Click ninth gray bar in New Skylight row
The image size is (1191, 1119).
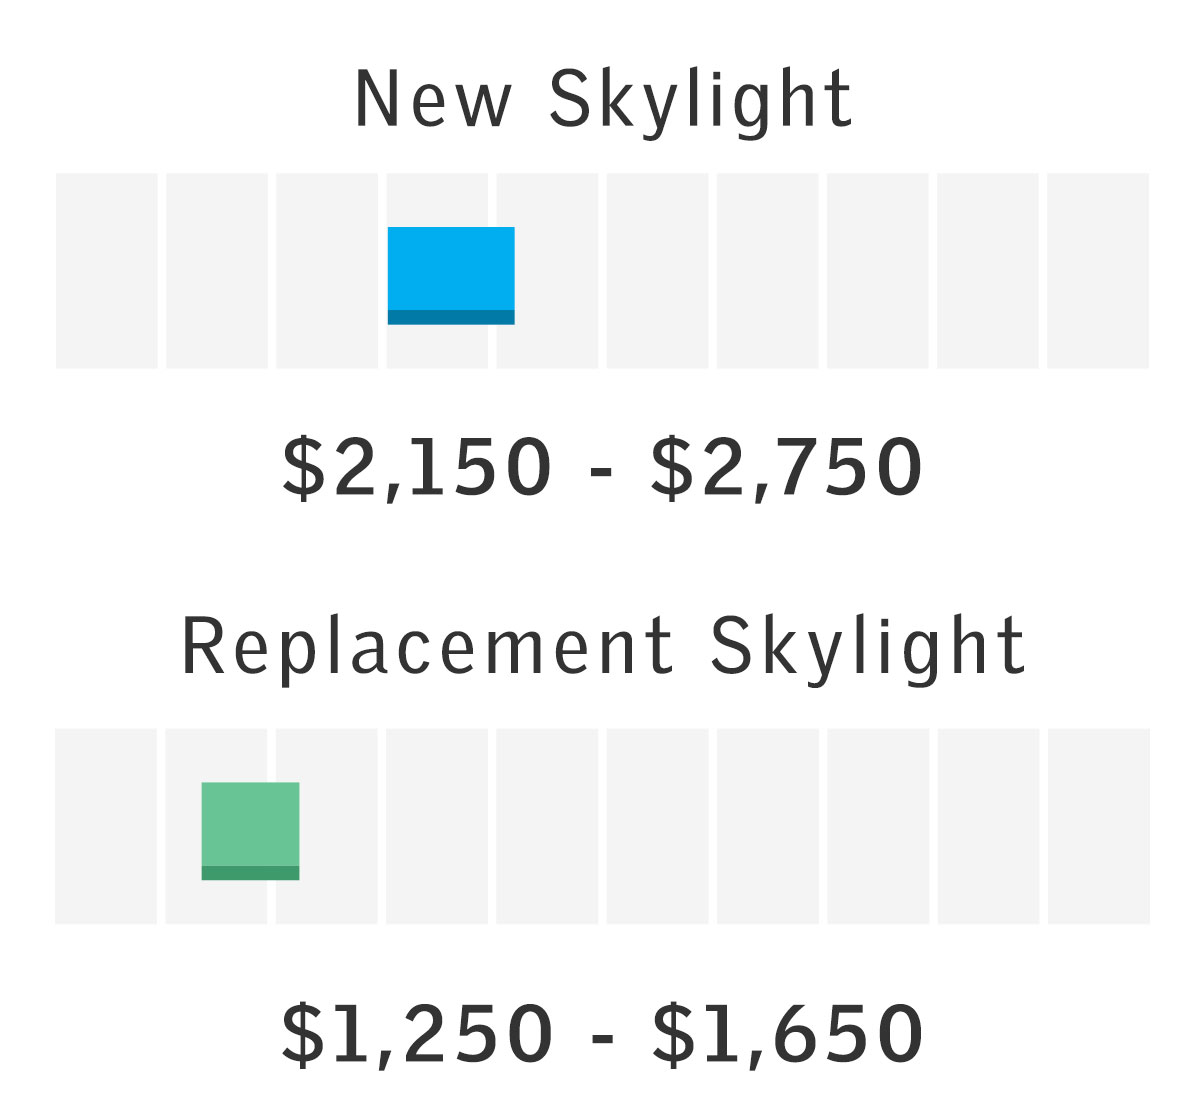987,271
